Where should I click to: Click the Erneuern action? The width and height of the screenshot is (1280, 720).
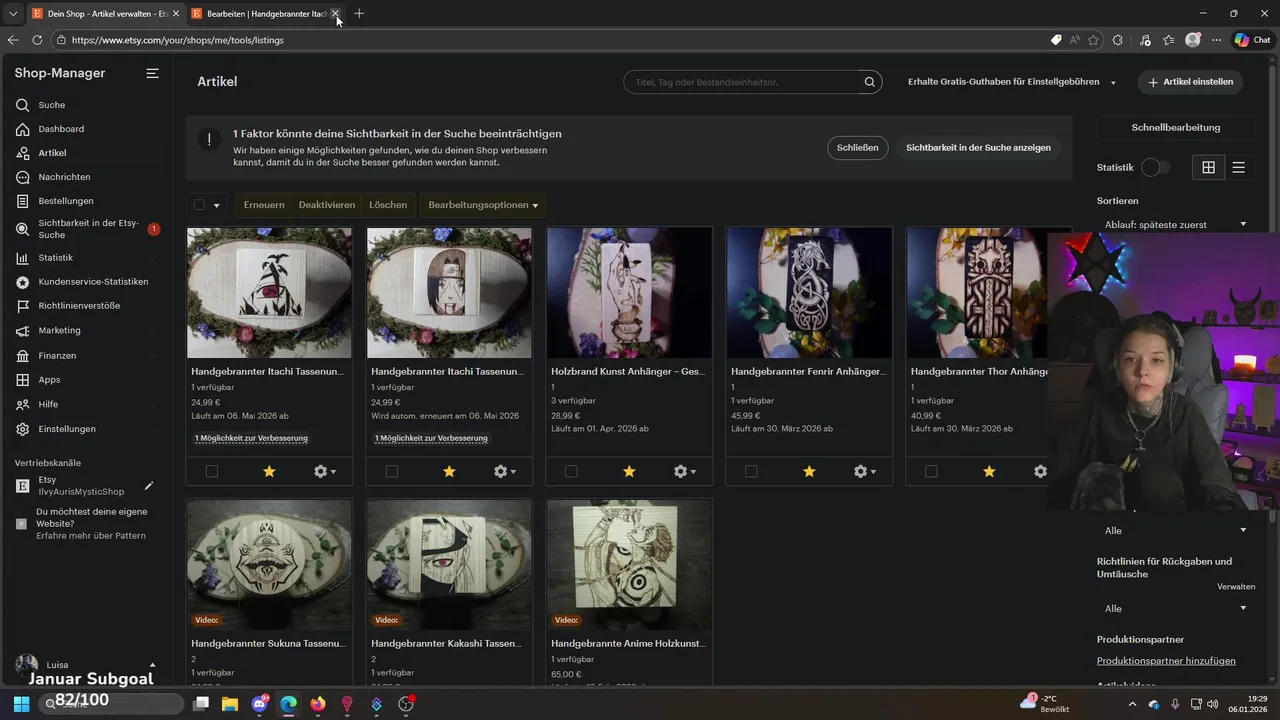point(264,205)
